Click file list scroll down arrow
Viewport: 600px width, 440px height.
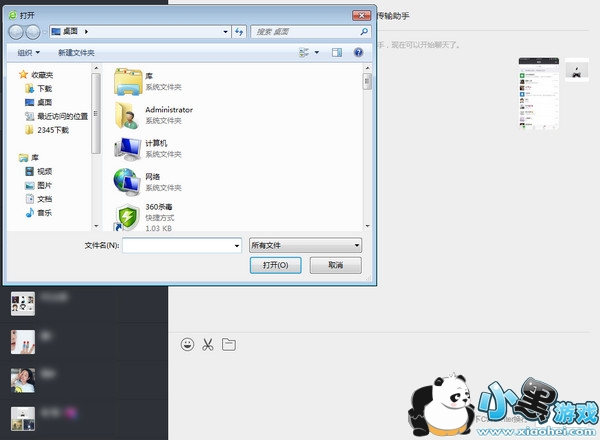point(367,226)
